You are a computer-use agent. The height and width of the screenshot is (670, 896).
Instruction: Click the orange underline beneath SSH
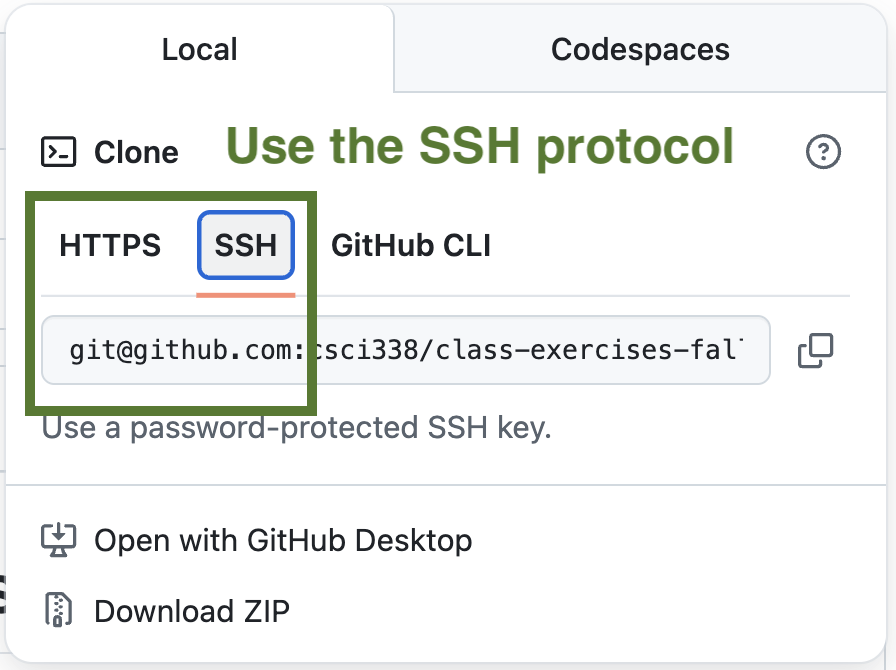coord(246,295)
